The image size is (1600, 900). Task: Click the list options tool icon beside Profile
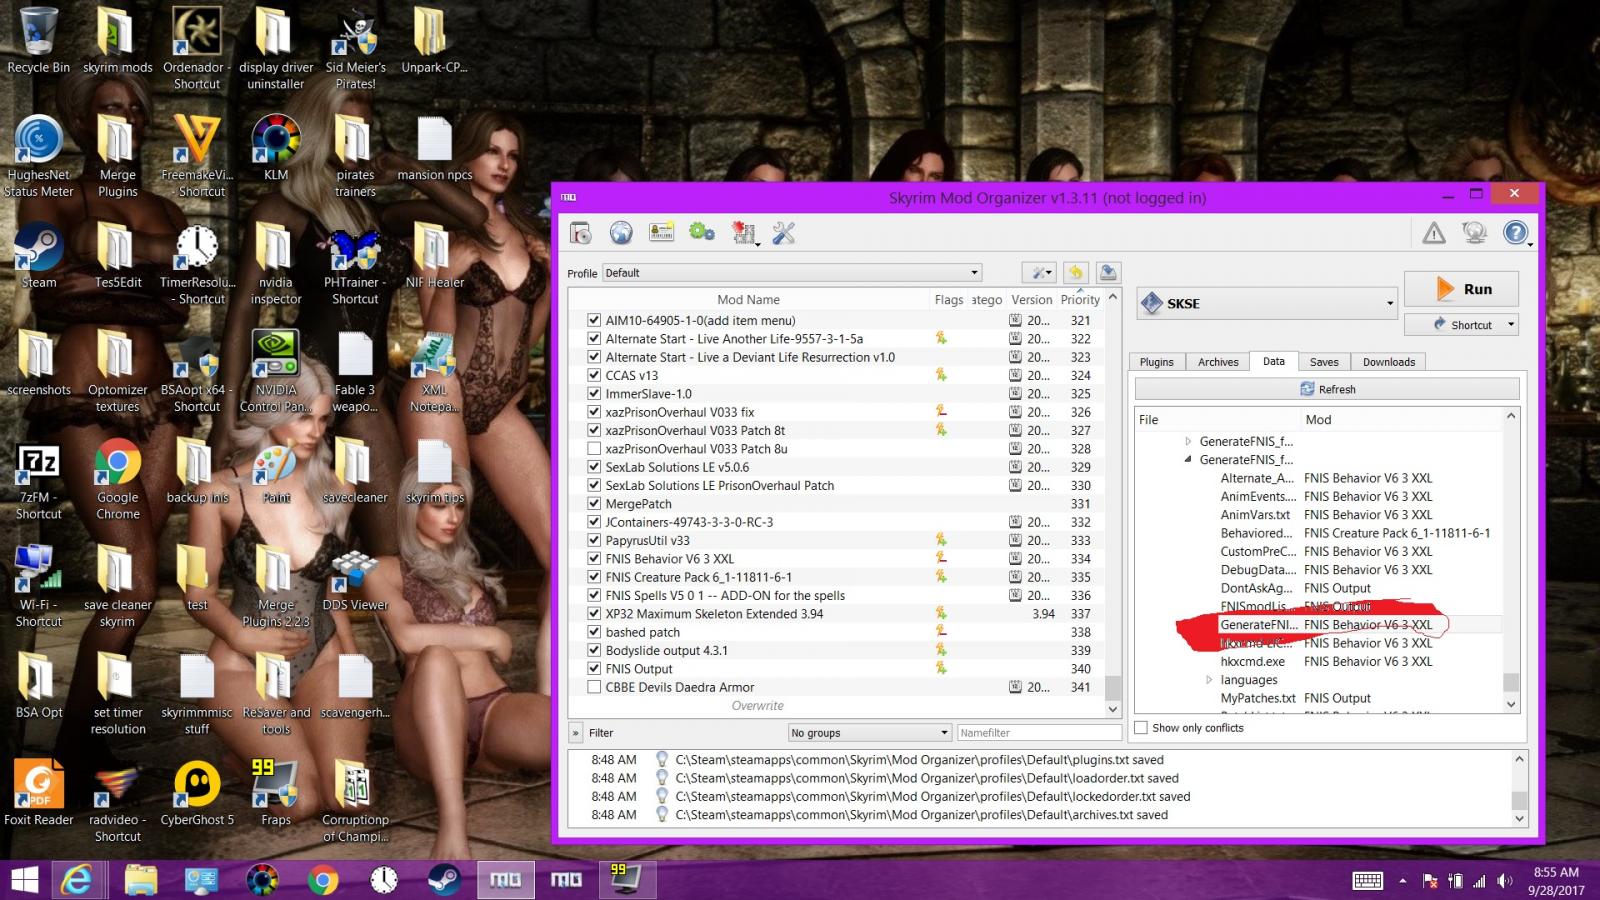click(1039, 273)
